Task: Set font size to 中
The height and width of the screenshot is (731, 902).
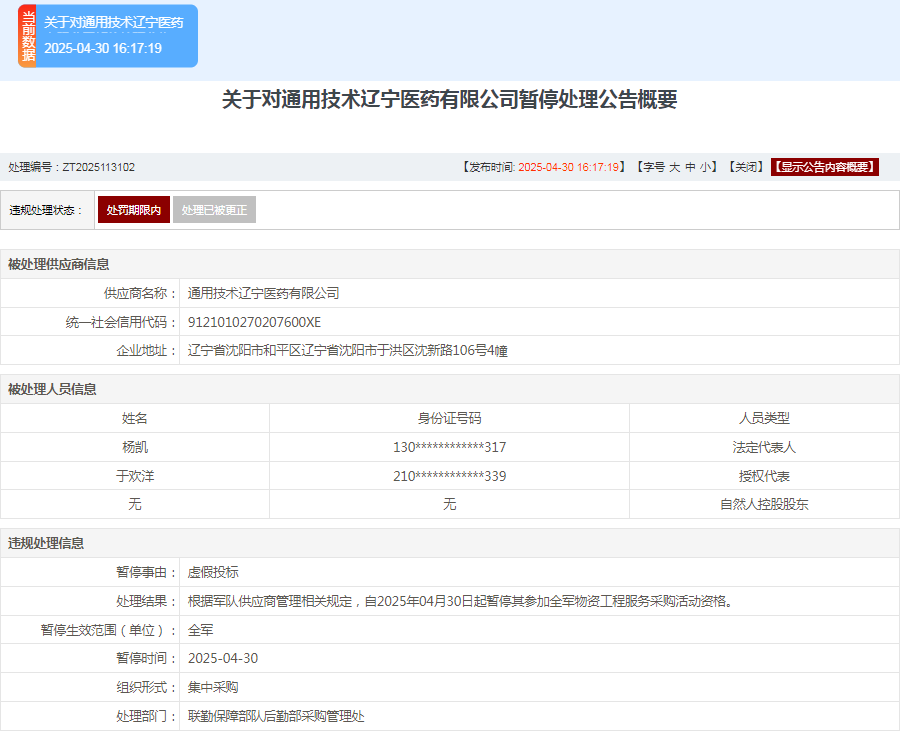Action: tap(690, 167)
